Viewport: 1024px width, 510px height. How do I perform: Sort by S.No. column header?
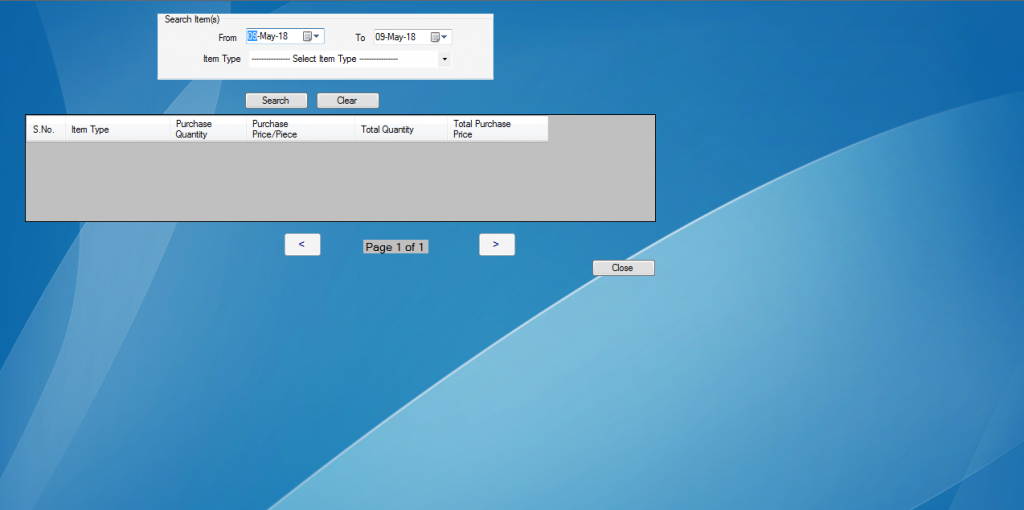46,129
